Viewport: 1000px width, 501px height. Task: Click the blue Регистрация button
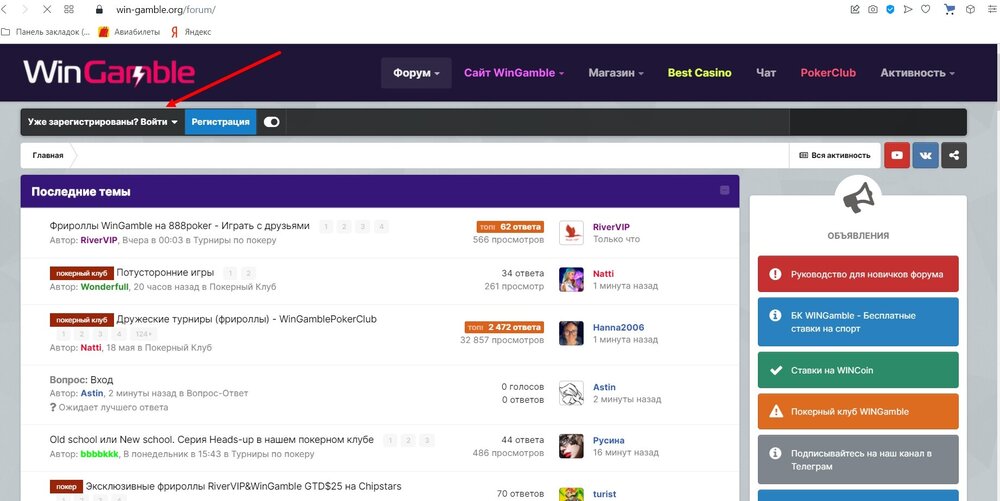pyautogui.click(x=220, y=122)
